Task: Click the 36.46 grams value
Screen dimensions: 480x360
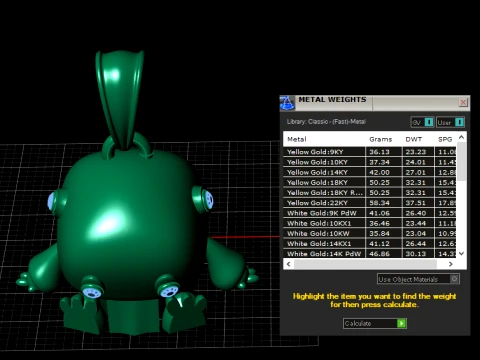Action: 379,223
